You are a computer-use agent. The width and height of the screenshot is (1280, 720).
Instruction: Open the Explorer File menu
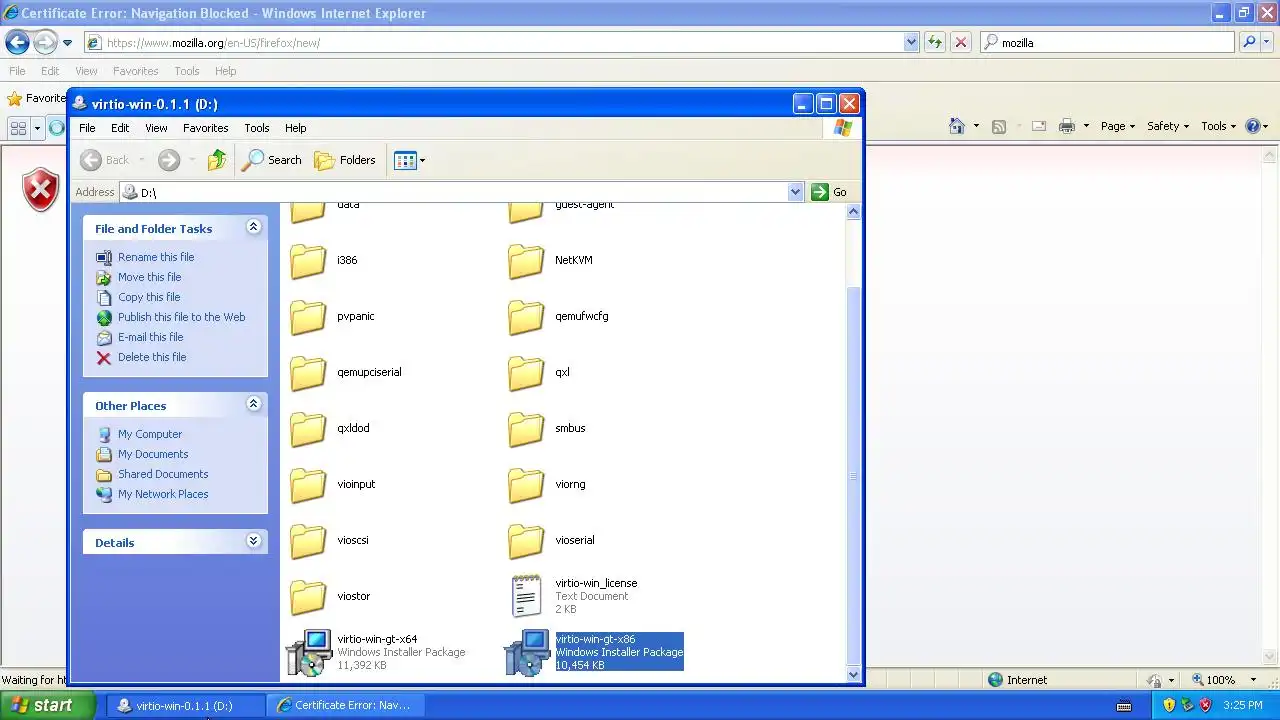87,128
